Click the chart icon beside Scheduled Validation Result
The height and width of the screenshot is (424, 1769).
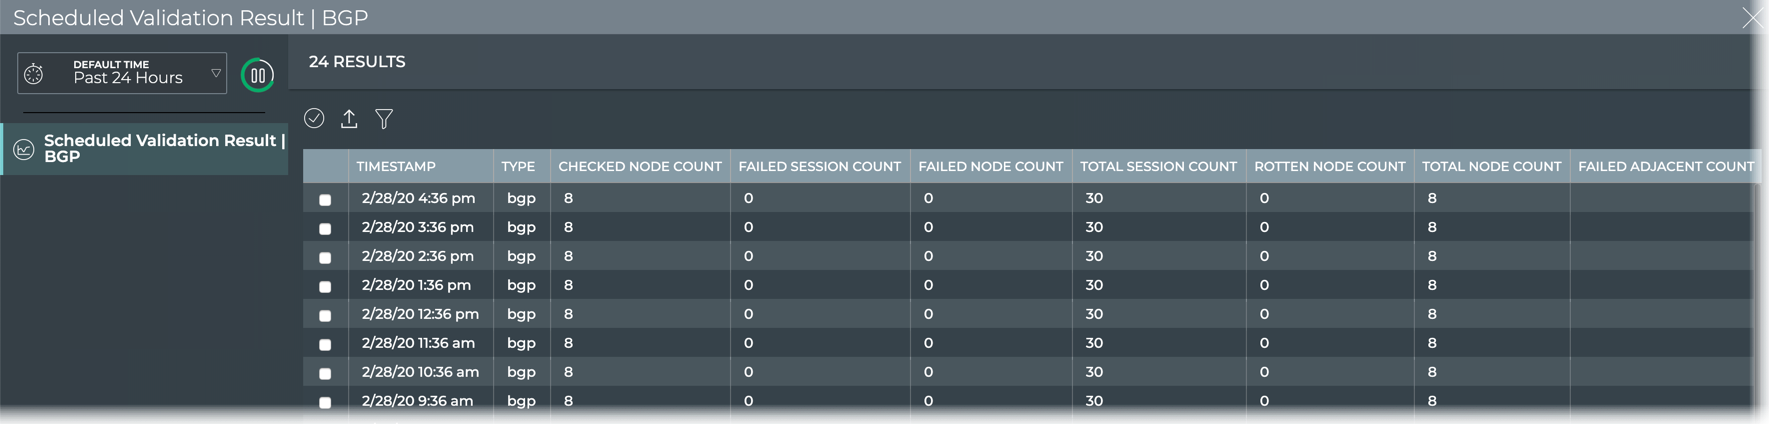click(x=24, y=149)
